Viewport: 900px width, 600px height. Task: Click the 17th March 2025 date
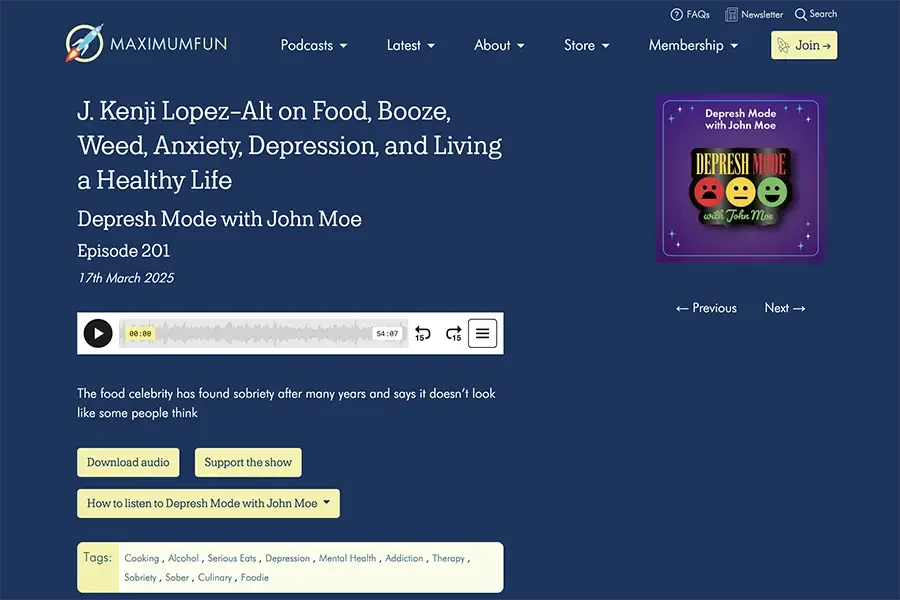(126, 278)
